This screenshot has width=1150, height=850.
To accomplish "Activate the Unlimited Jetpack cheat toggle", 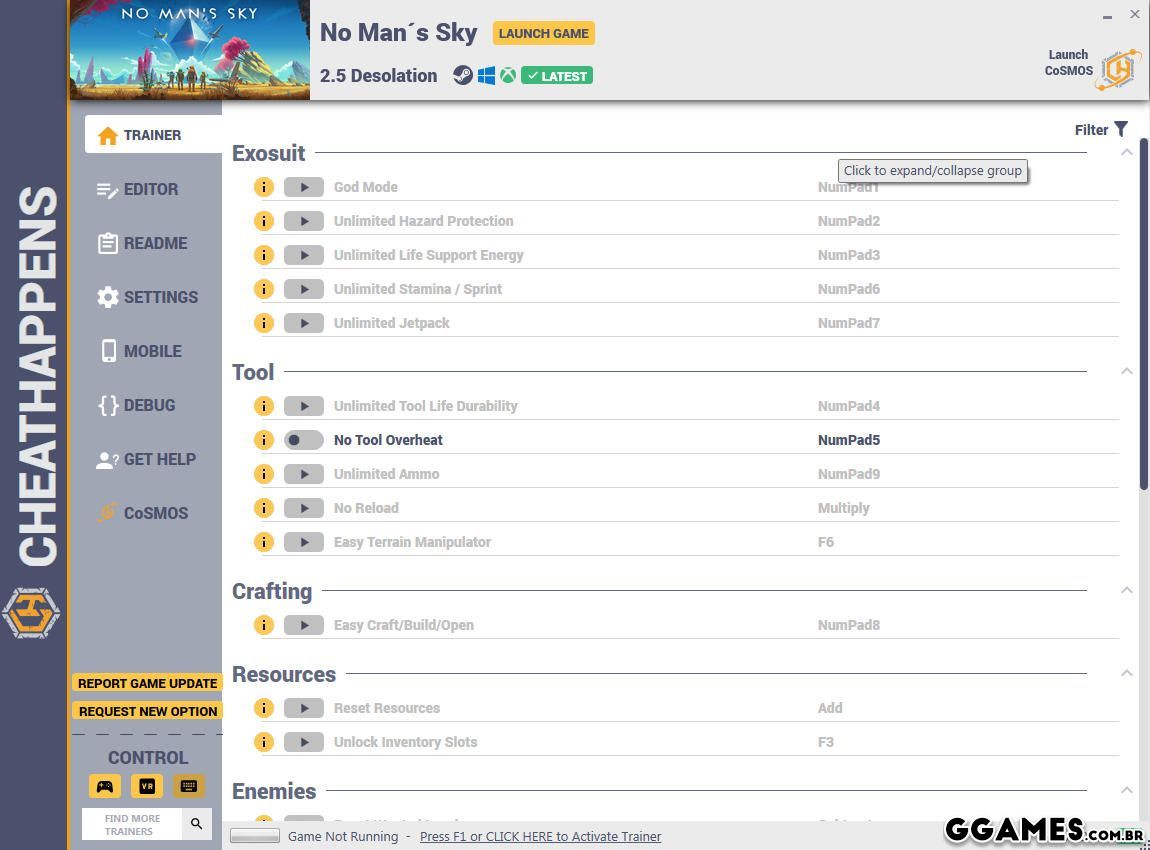I will (x=303, y=323).
